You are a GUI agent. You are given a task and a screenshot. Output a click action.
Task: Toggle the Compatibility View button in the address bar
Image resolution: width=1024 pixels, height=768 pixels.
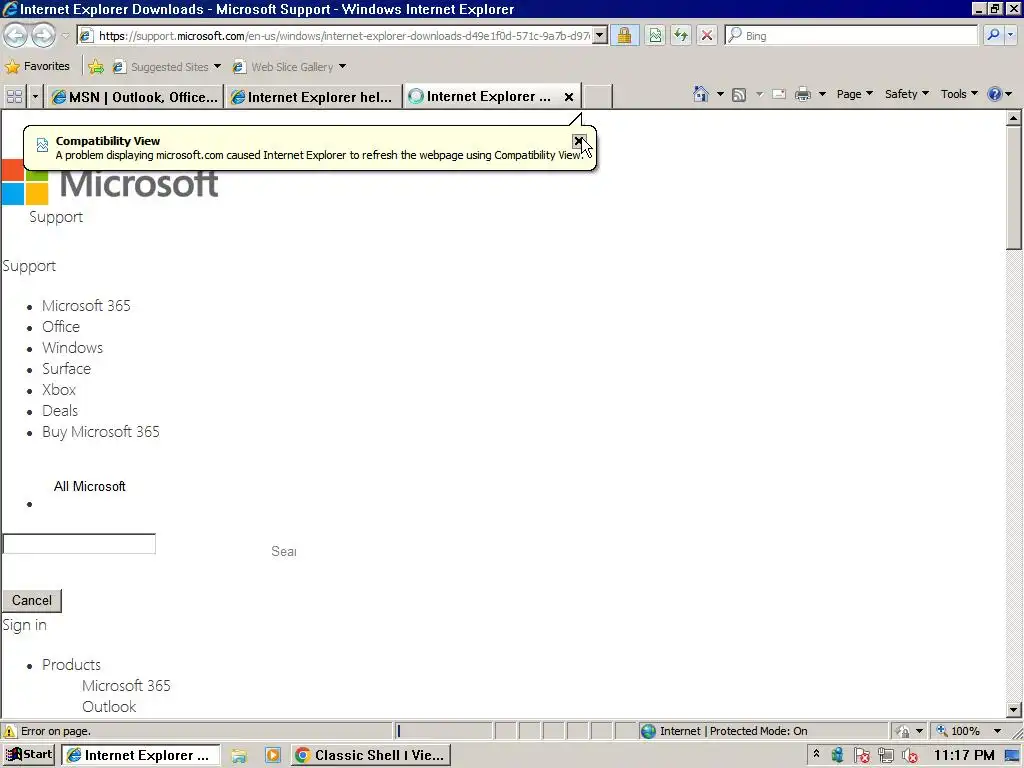[655, 36]
